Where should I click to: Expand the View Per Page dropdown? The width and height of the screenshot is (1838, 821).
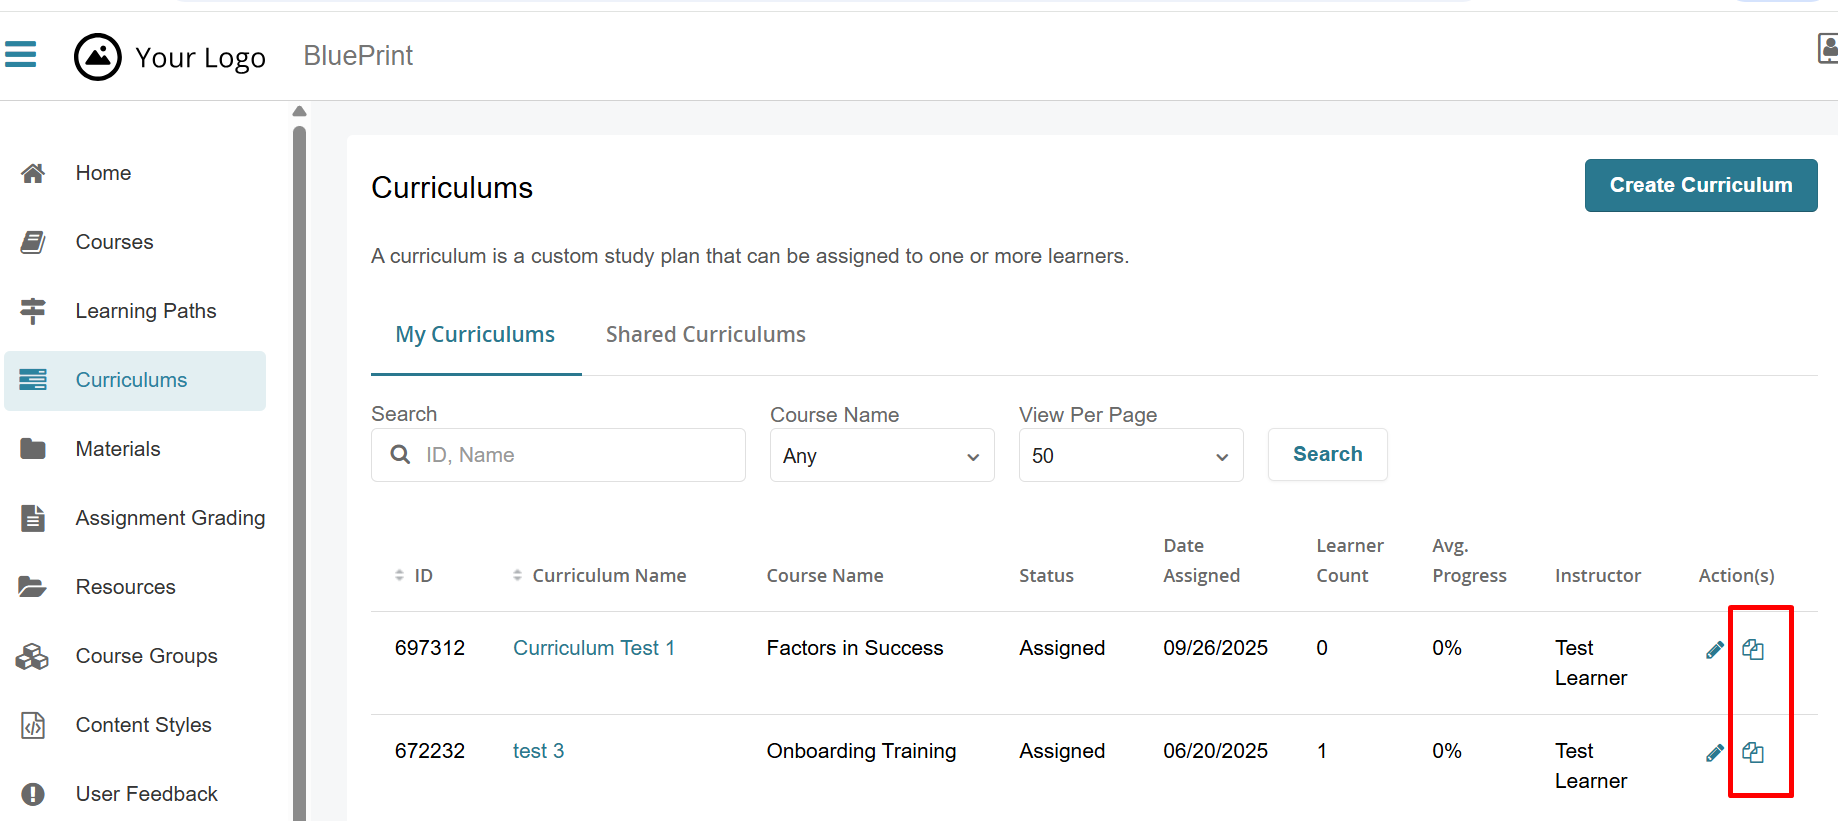pos(1130,456)
